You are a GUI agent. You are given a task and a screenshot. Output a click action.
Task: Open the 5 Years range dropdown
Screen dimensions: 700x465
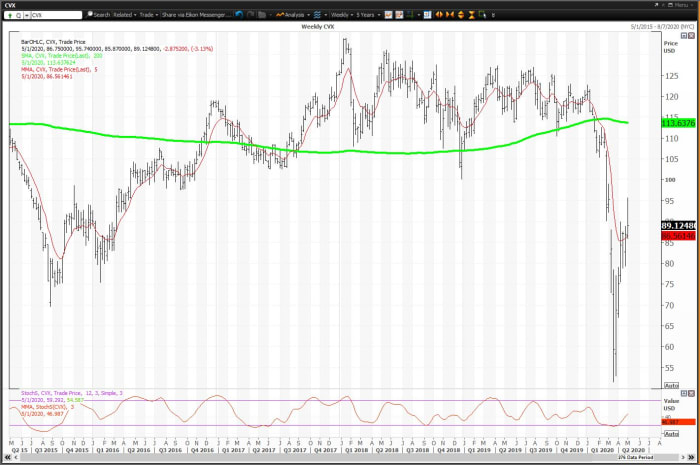[368, 15]
